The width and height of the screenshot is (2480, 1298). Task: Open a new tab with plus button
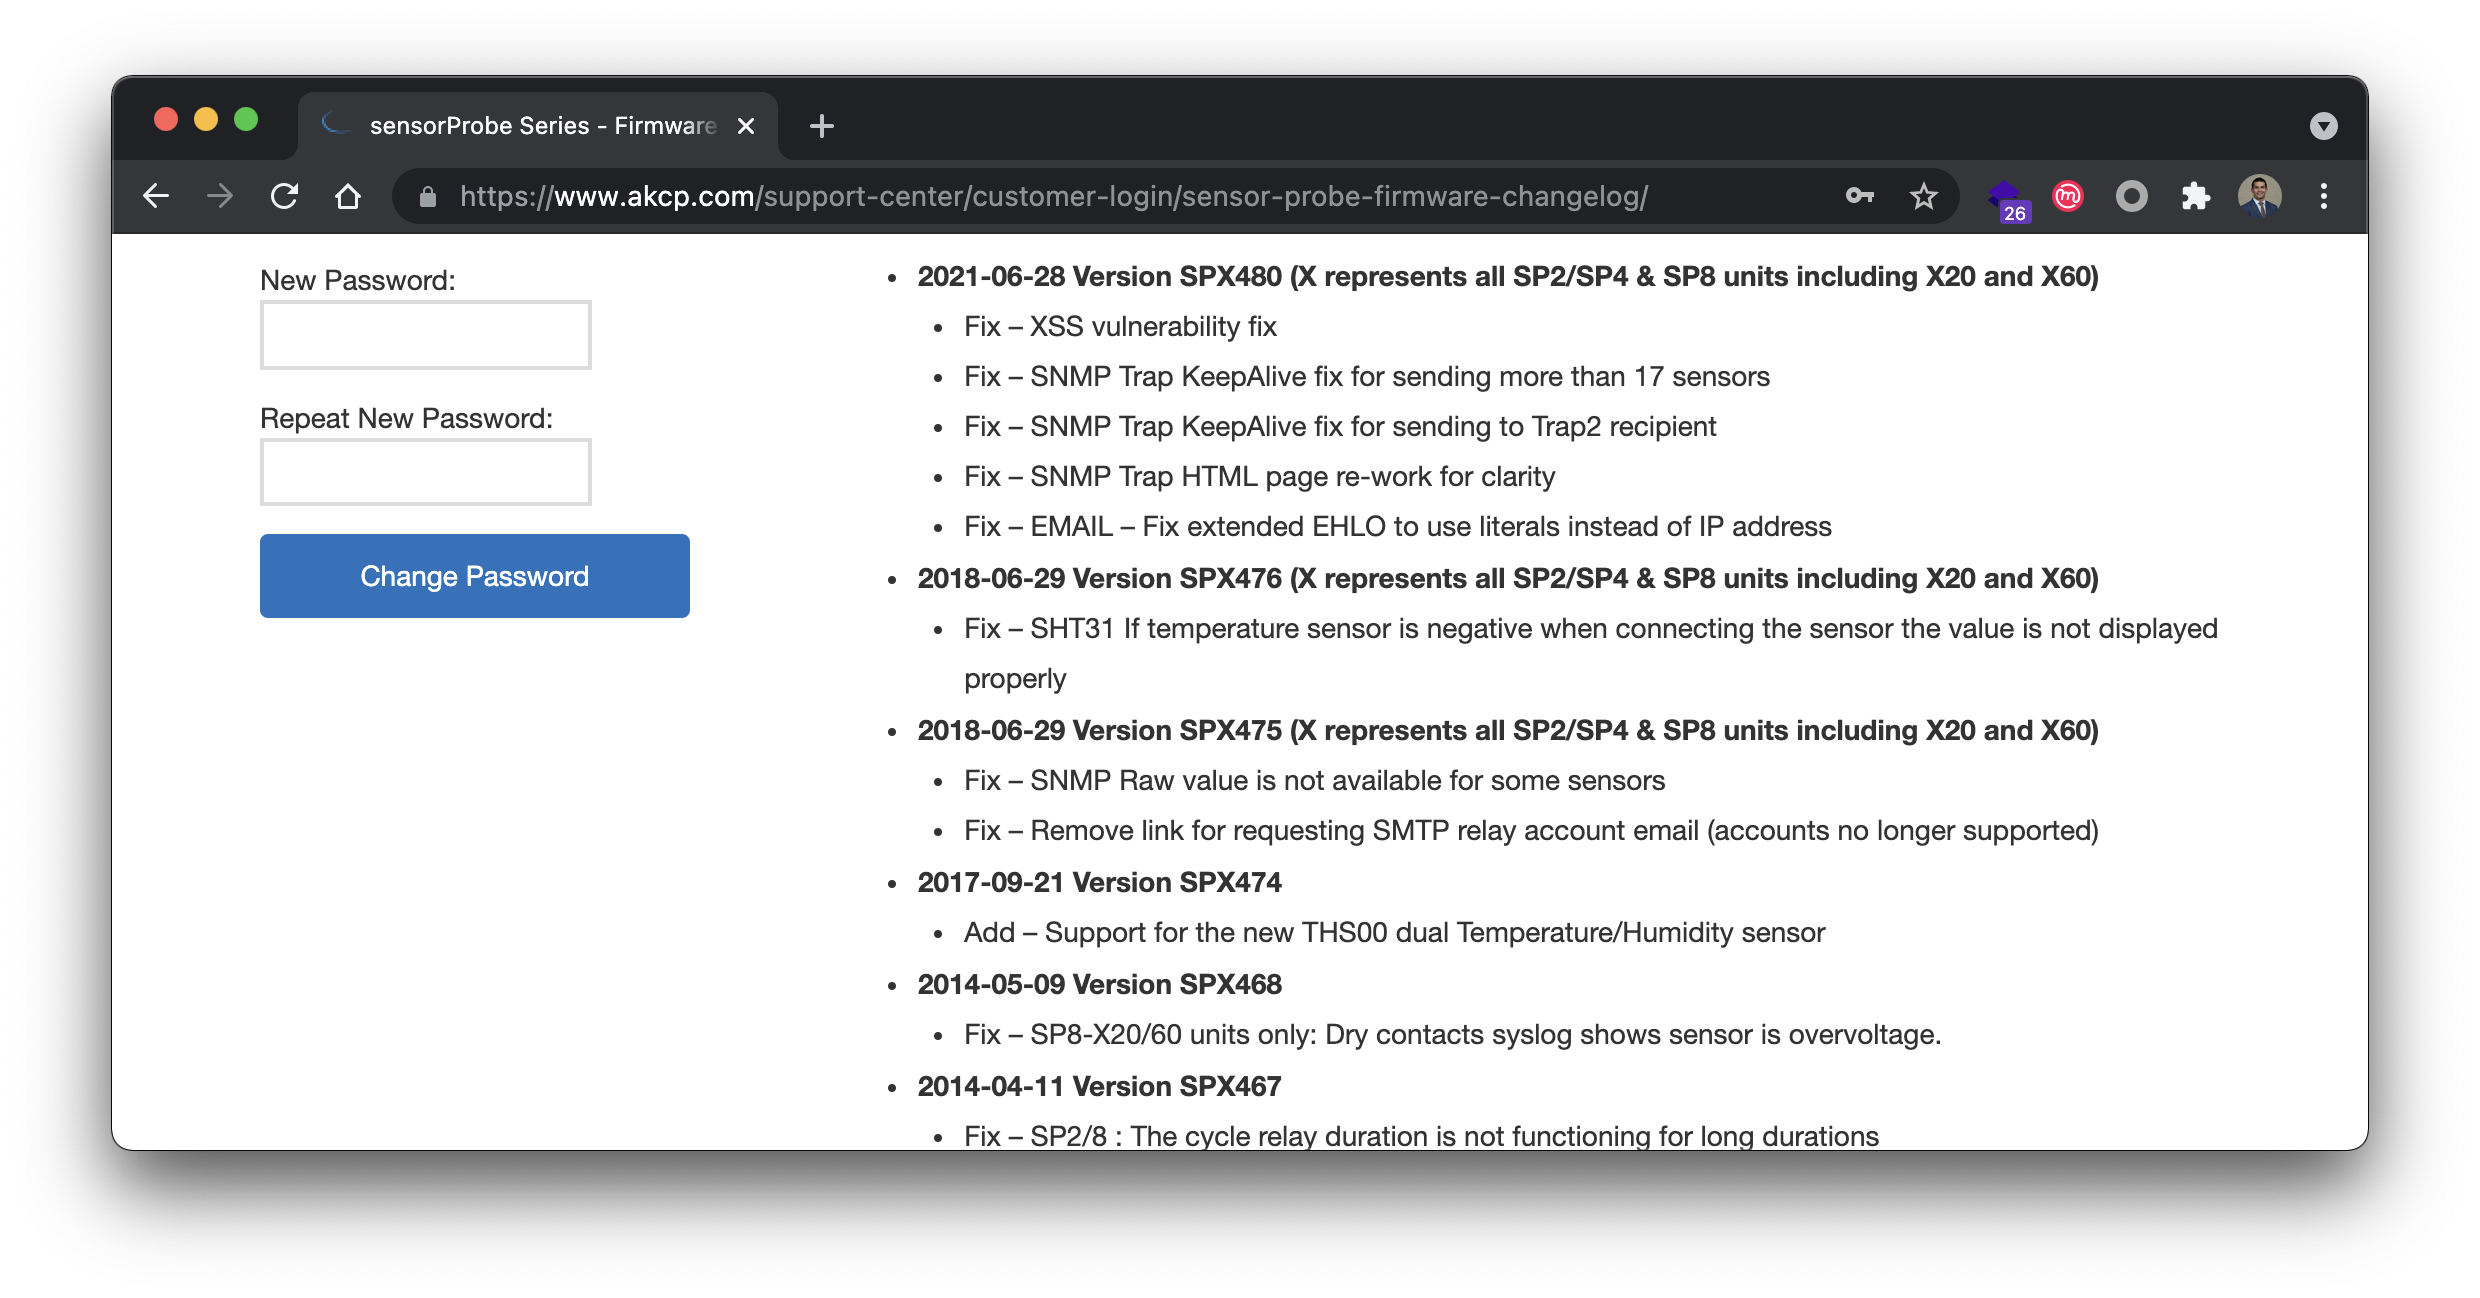[822, 126]
